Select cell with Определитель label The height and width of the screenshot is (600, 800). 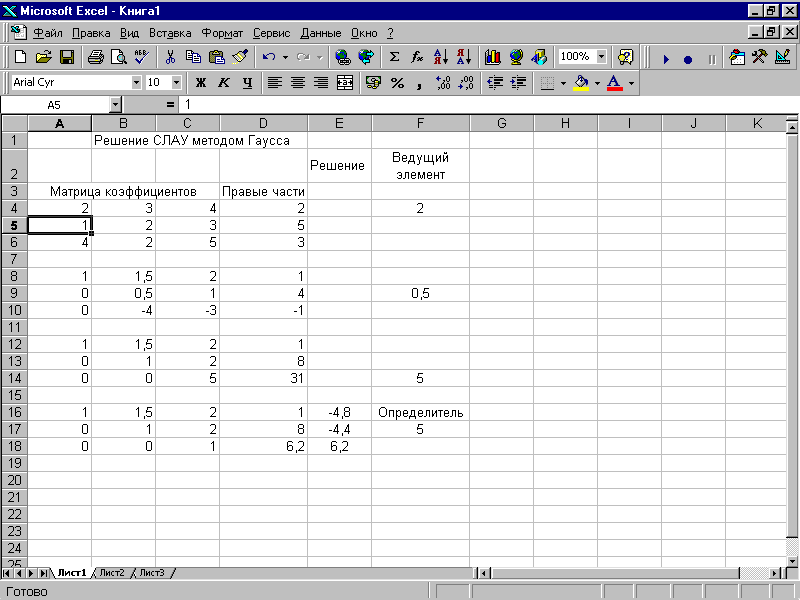click(420, 412)
